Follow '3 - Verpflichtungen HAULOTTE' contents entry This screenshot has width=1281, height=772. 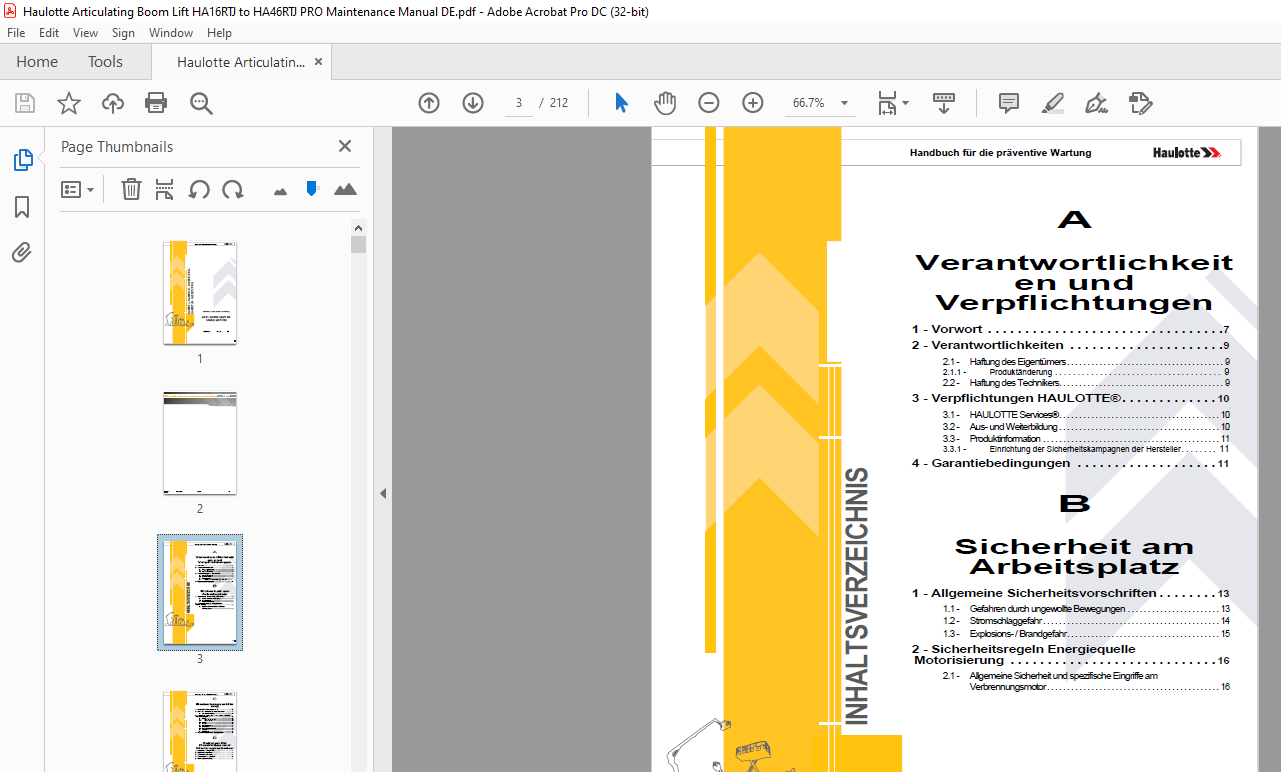click(x=1070, y=398)
